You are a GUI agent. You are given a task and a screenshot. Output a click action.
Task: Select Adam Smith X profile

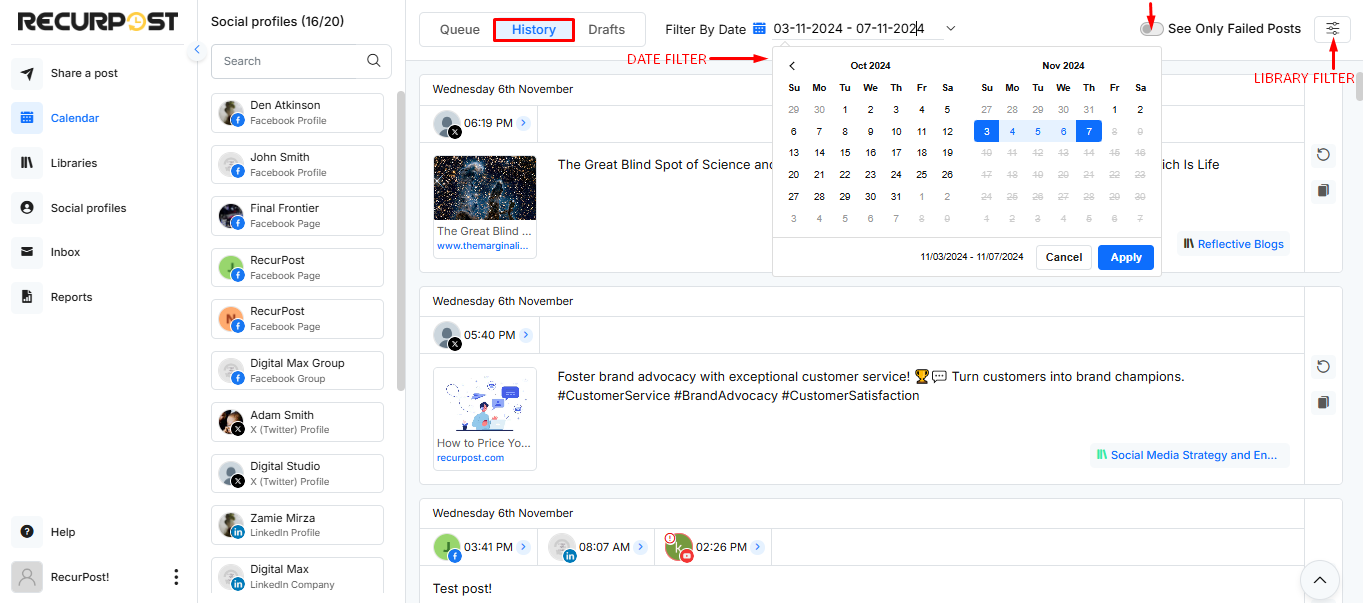point(298,422)
